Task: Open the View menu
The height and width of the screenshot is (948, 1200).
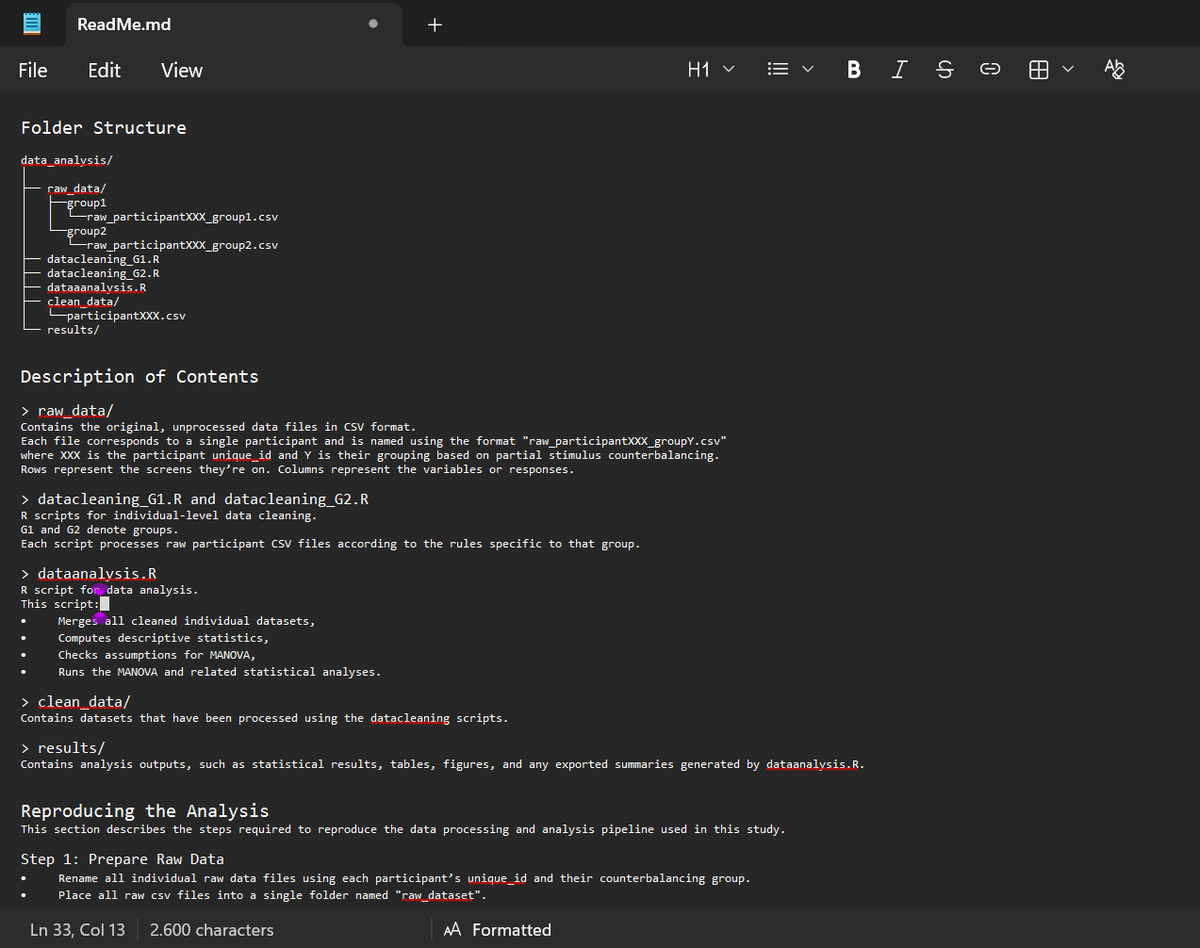Action: coord(182,70)
